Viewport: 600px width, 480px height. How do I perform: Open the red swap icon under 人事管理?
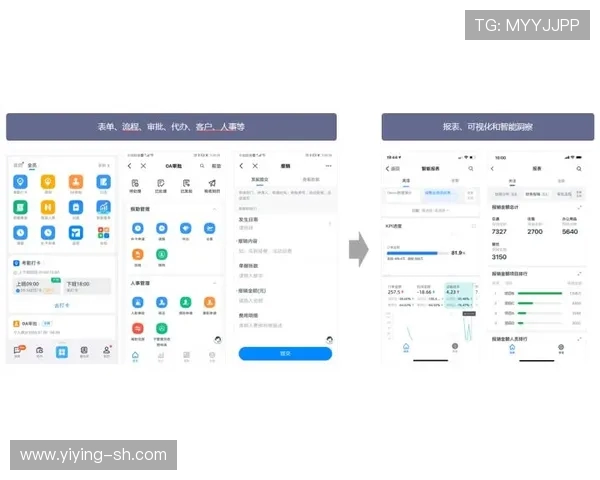click(x=138, y=328)
